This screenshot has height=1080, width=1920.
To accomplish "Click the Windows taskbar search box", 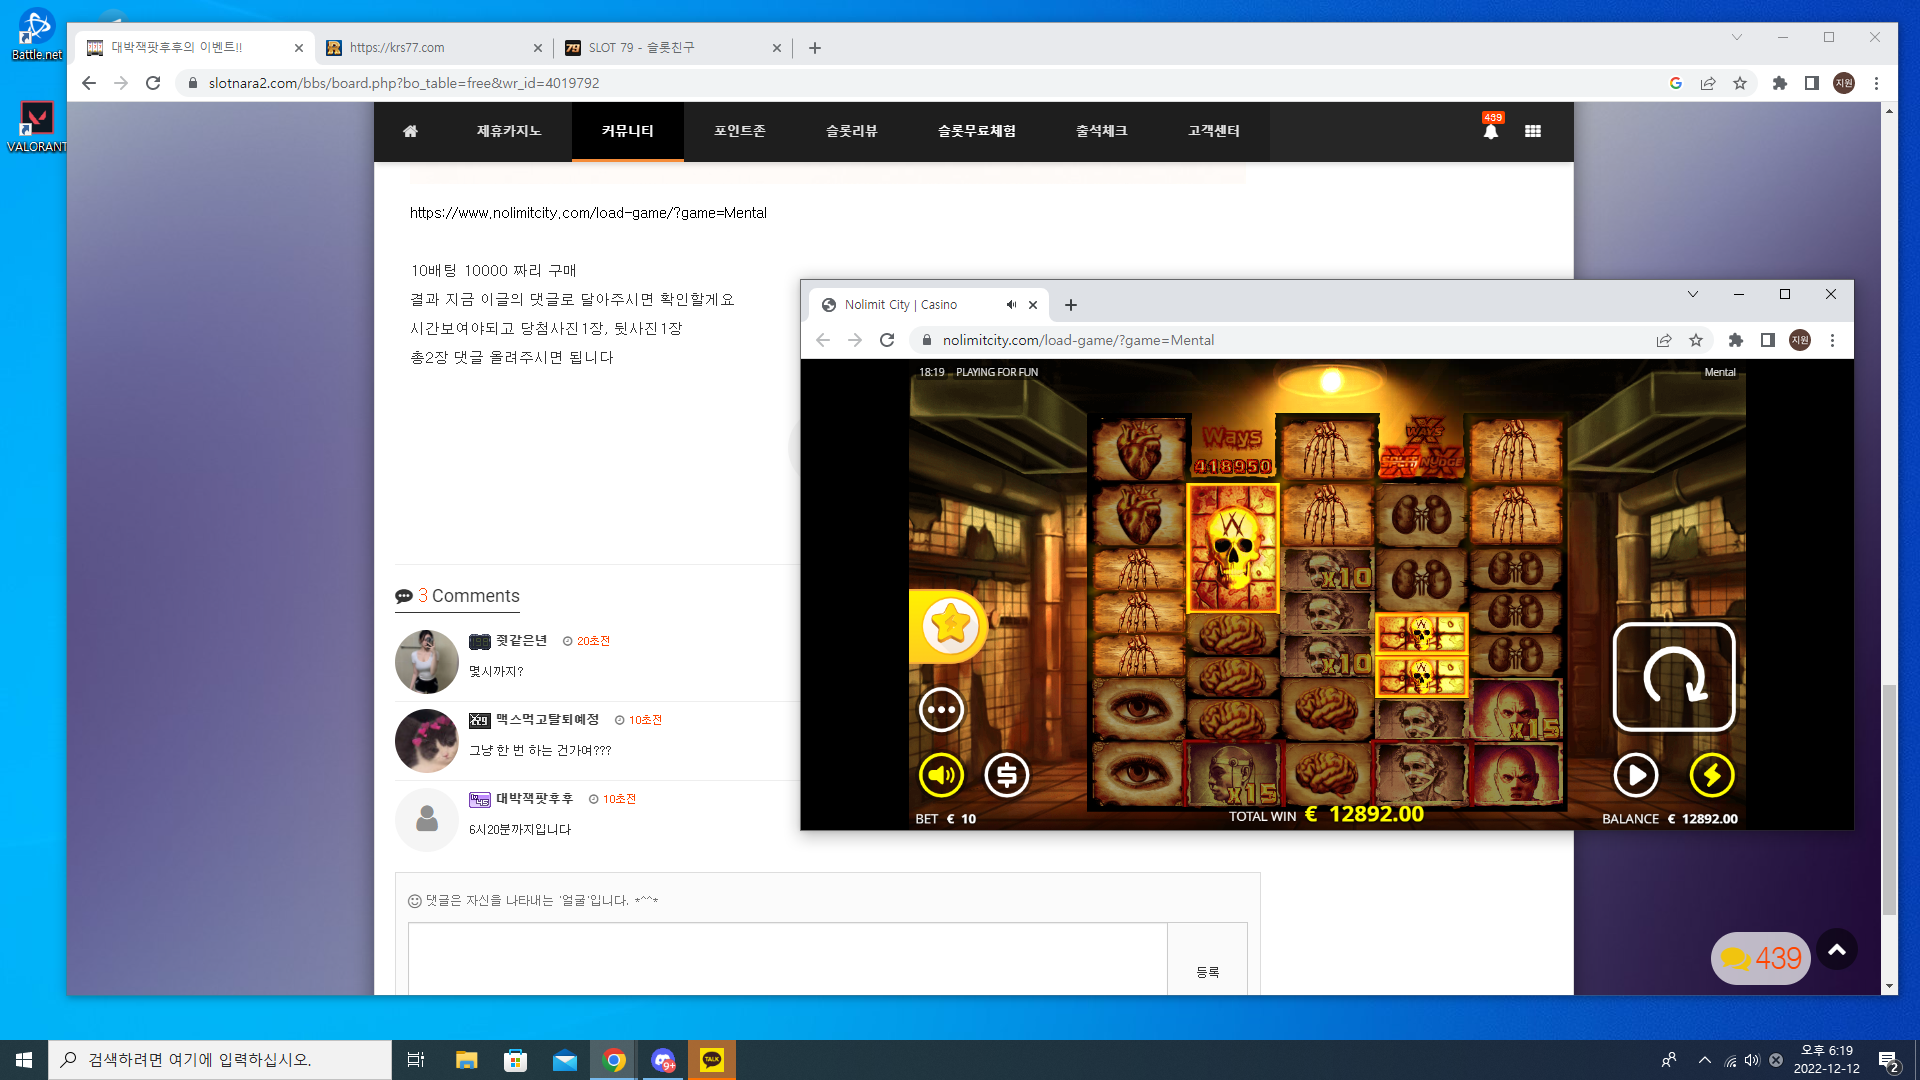I will [220, 1060].
